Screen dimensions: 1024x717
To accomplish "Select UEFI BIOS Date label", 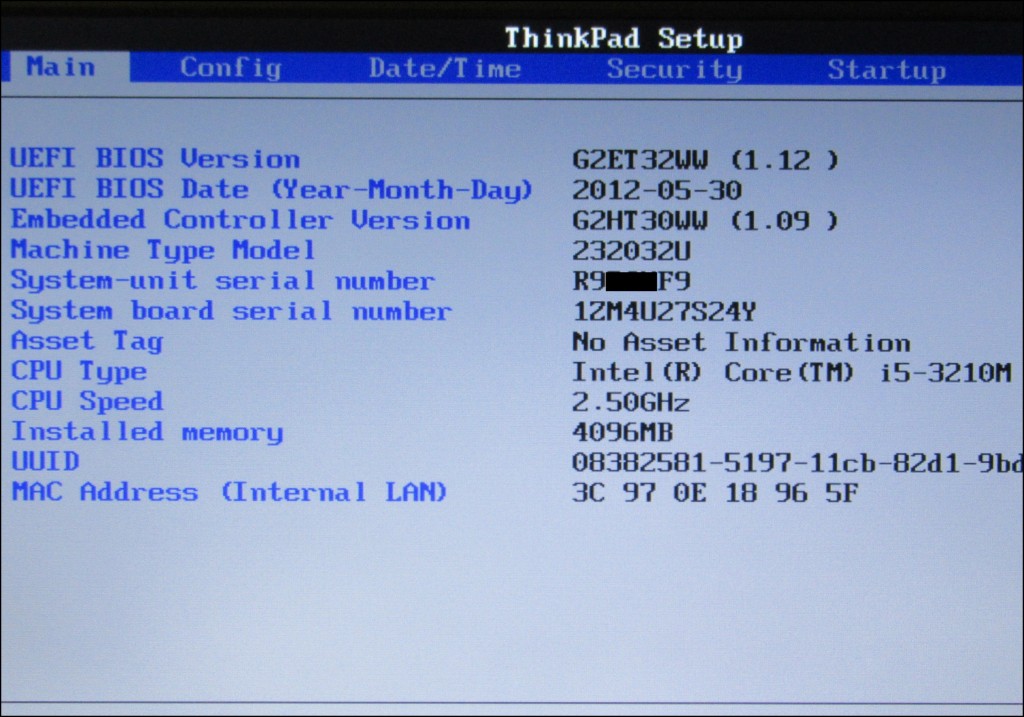I will pyautogui.click(x=272, y=189).
